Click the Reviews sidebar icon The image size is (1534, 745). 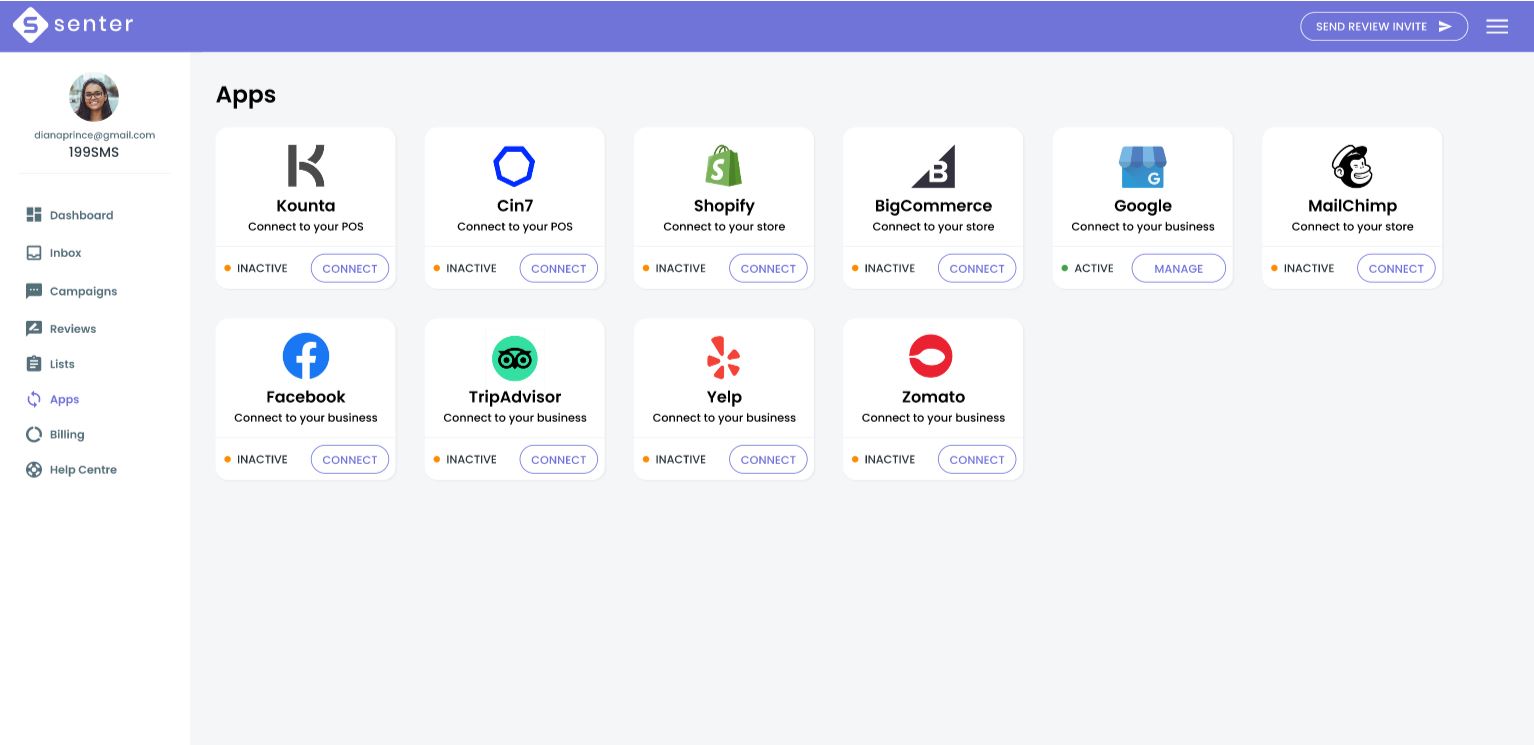click(34, 328)
